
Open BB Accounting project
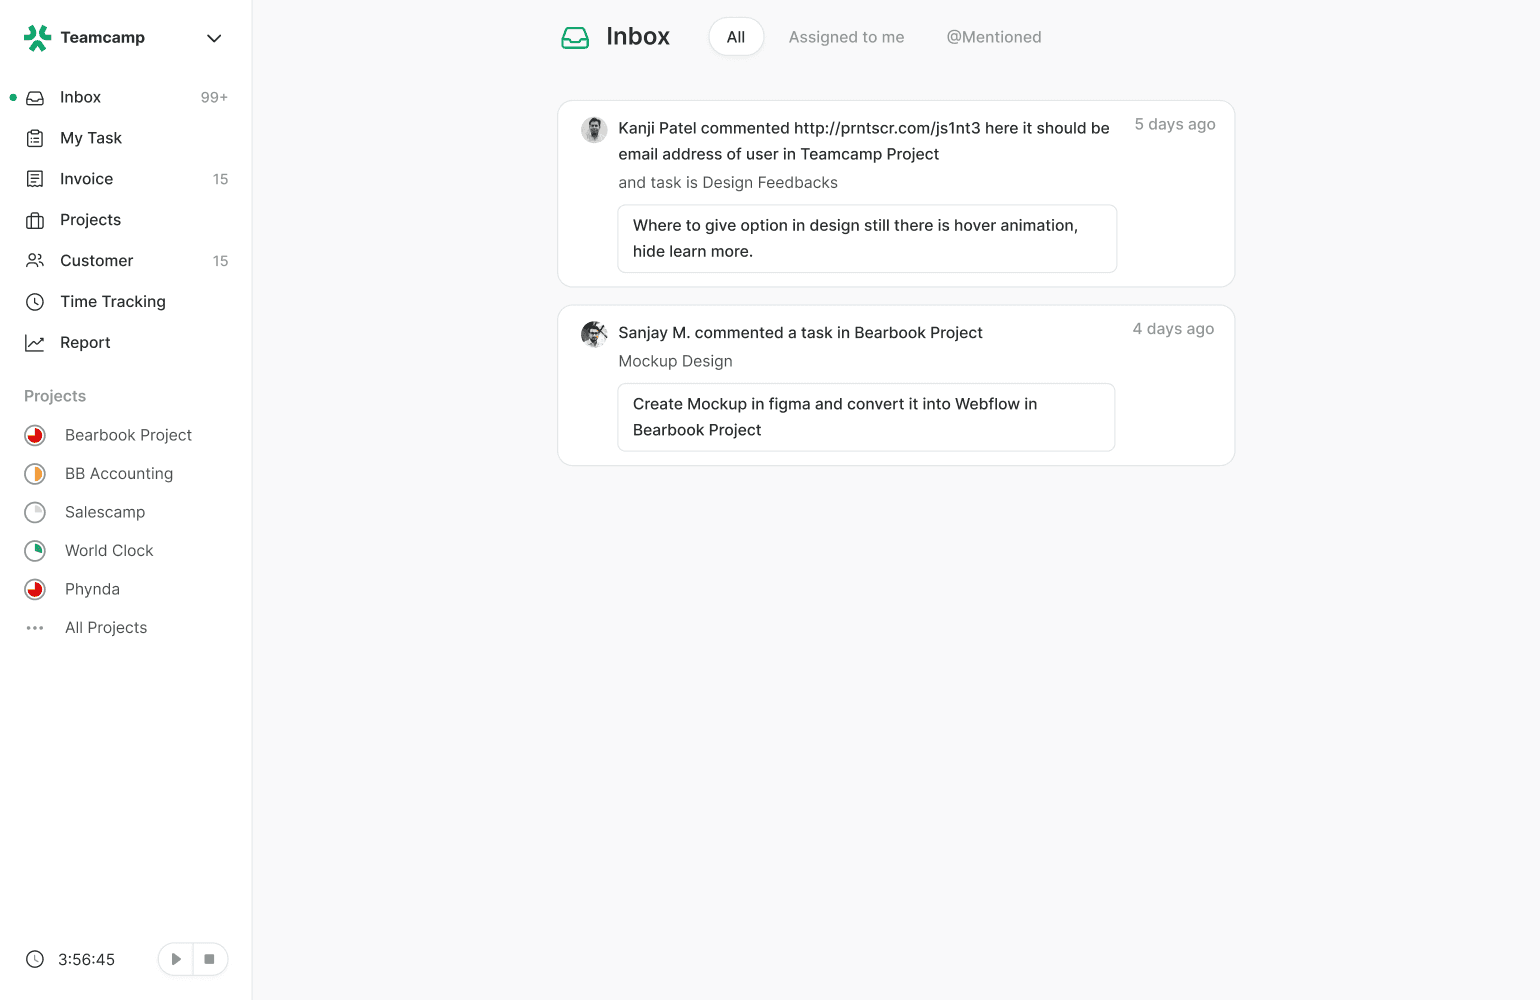[x=118, y=474]
